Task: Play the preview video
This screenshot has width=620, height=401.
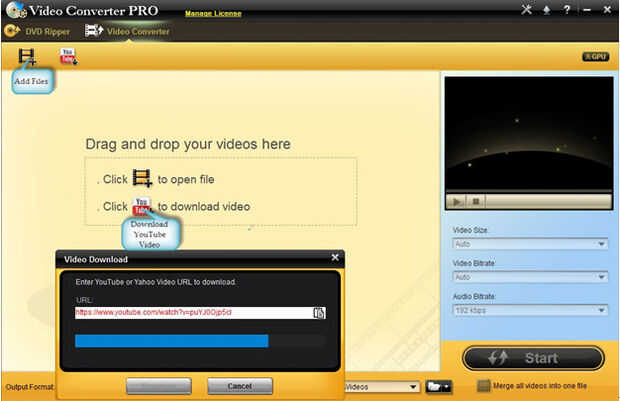Action: (456, 202)
